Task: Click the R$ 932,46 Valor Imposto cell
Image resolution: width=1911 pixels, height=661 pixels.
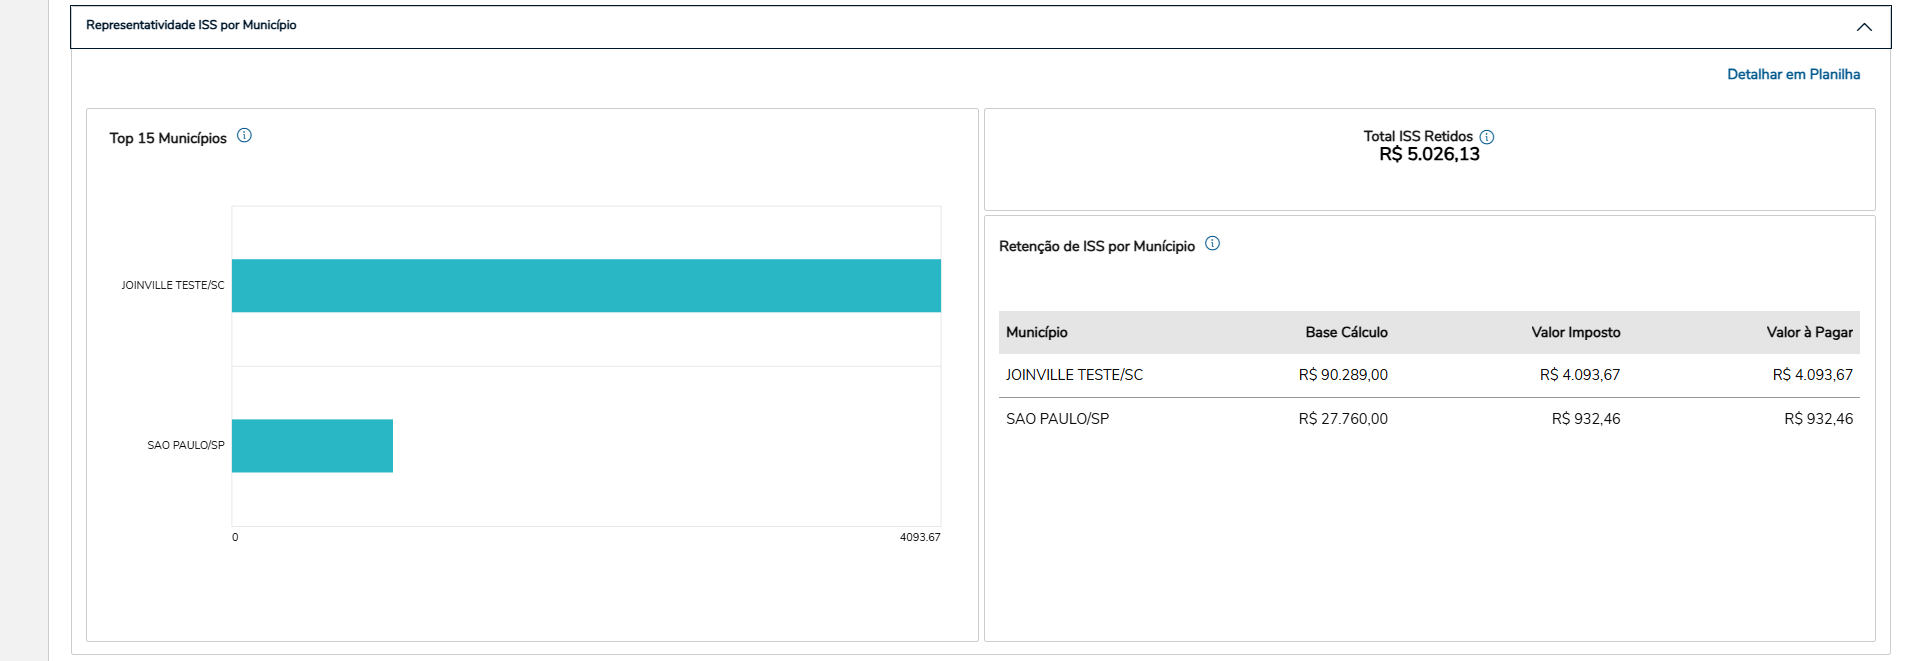Action: click(1586, 419)
